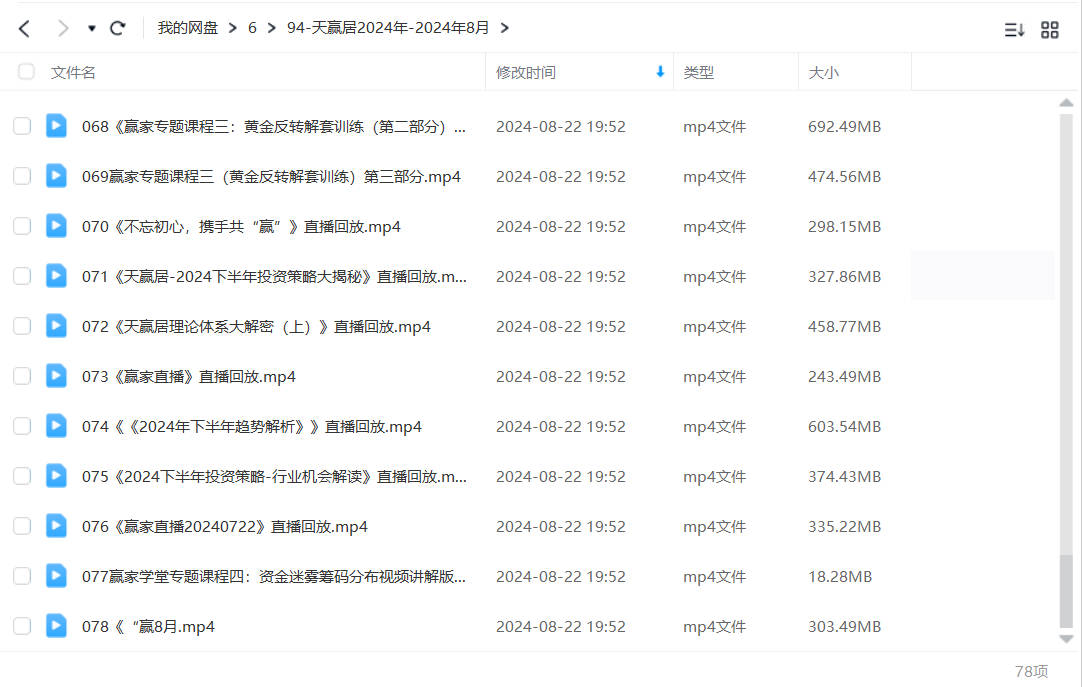Check the box for file 072
The image size is (1082, 687).
coord(22,326)
